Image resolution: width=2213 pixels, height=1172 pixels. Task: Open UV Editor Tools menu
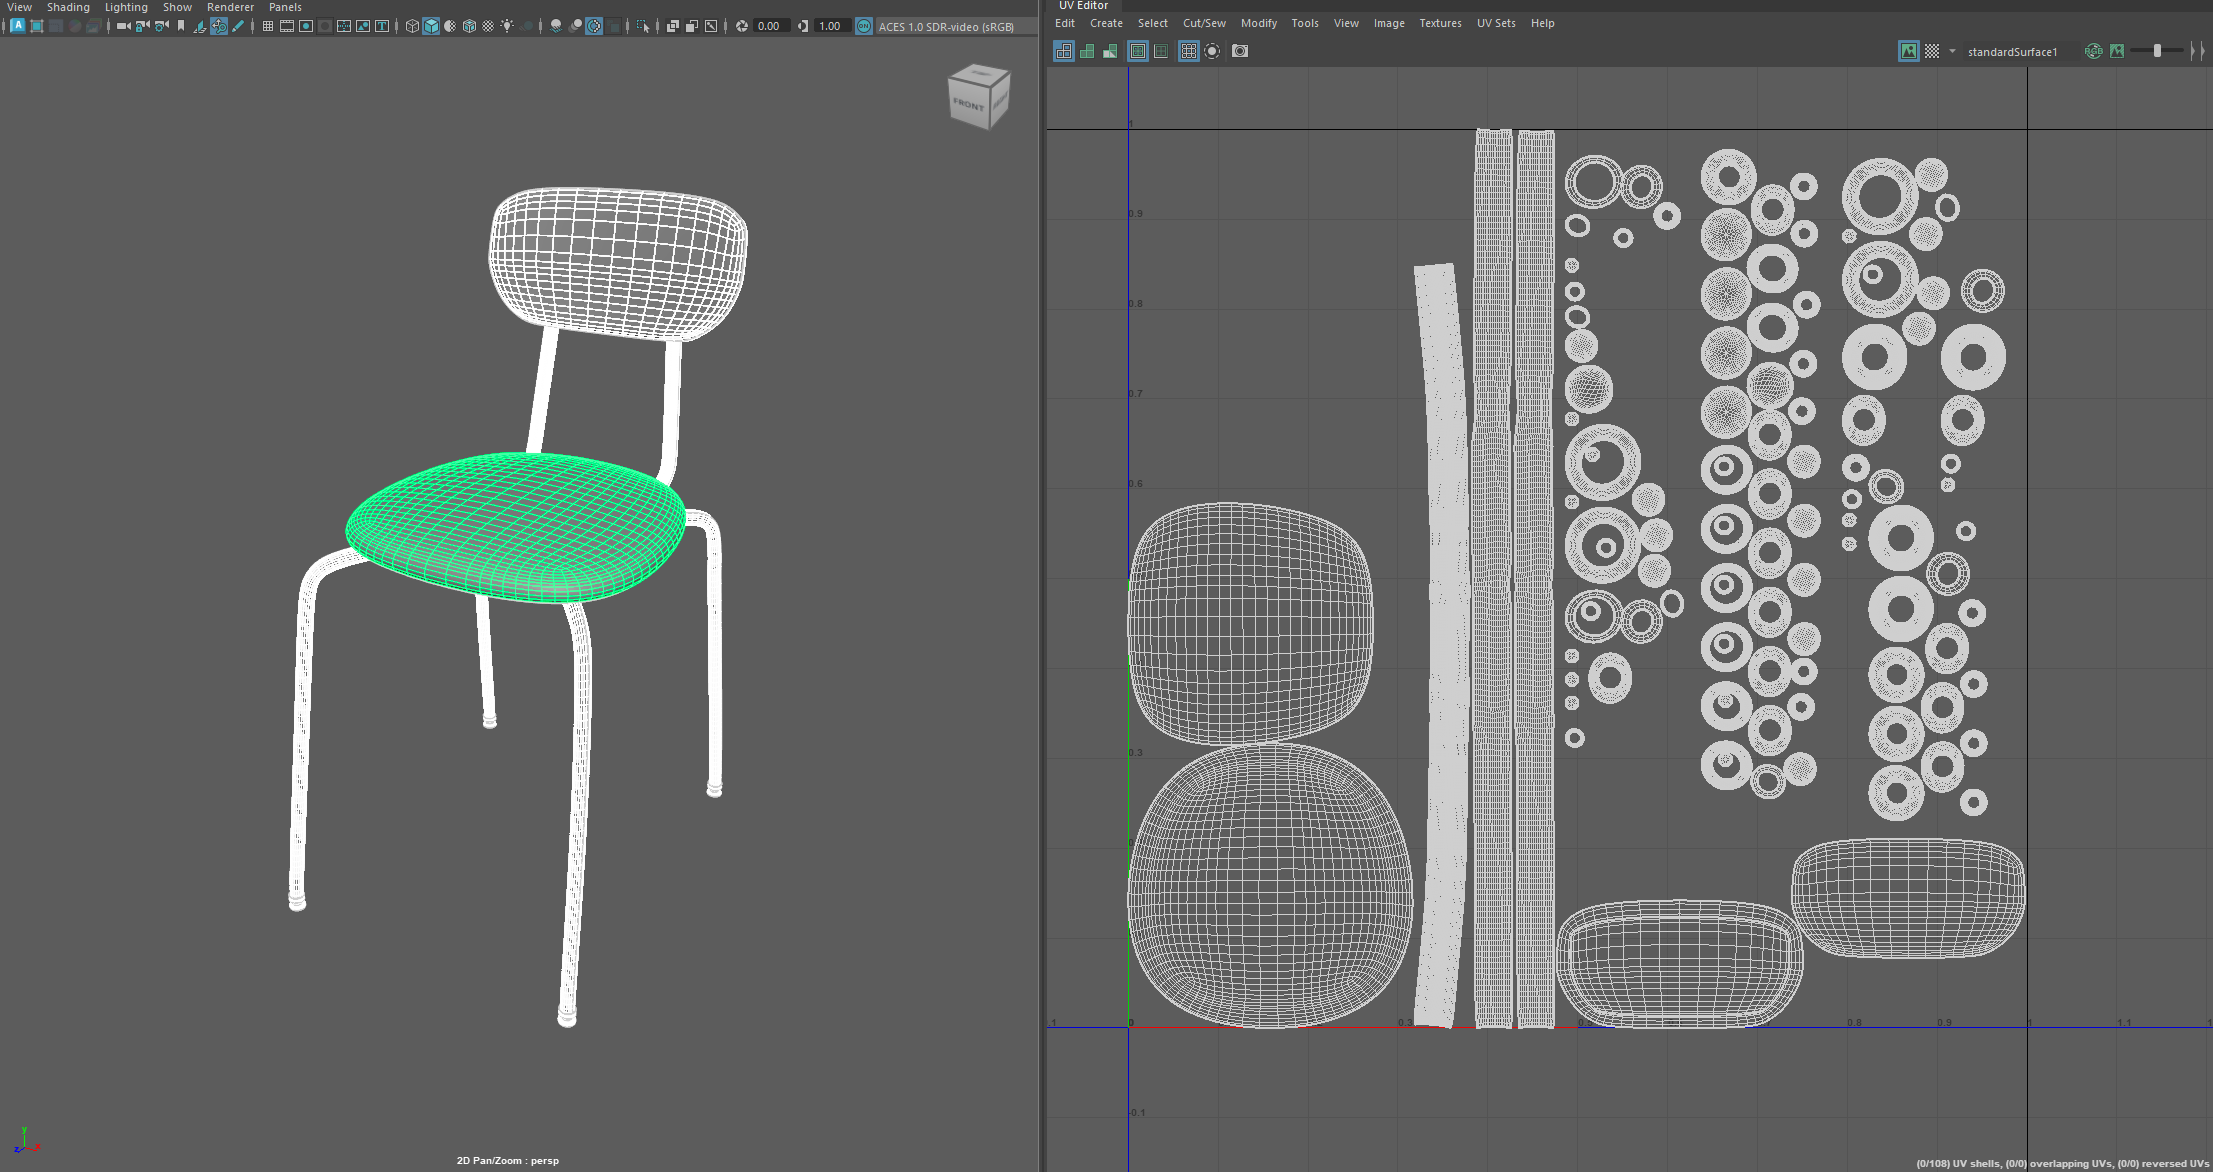pyautogui.click(x=1304, y=23)
